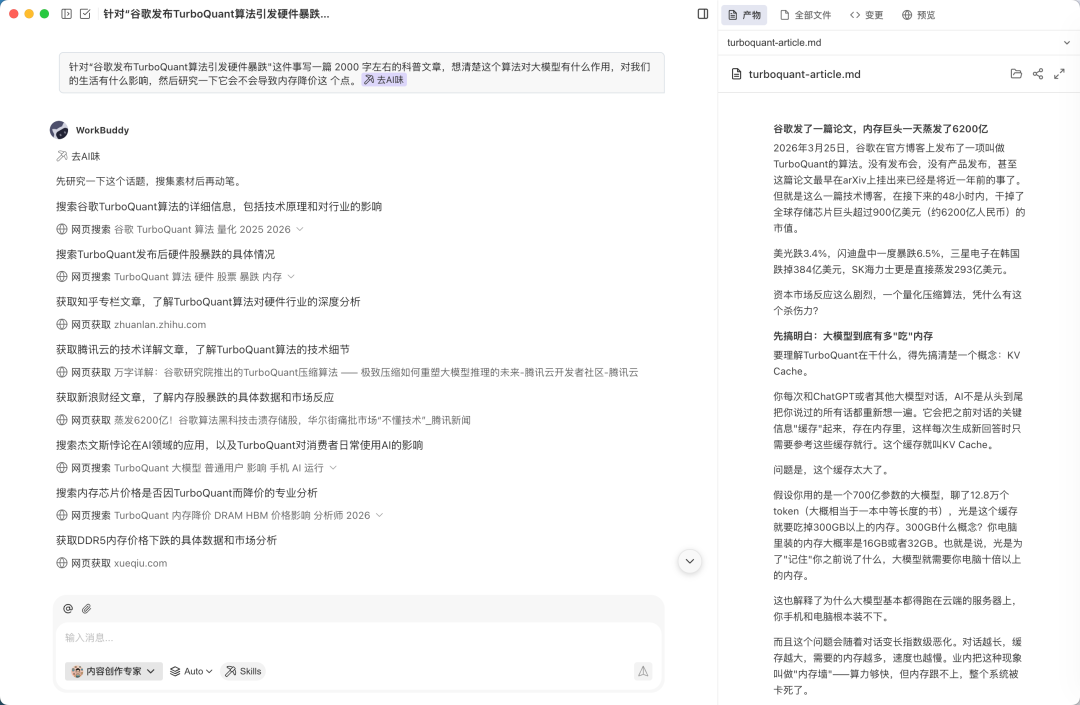Click the @ mention icon
The height and width of the screenshot is (705, 1080).
[x=68, y=609]
